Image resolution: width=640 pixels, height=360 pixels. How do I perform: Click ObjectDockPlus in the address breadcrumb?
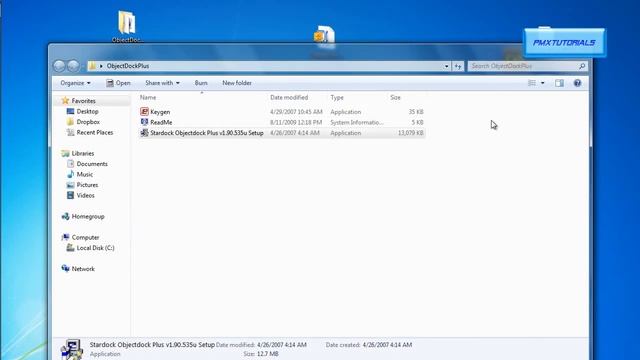click(128, 66)
